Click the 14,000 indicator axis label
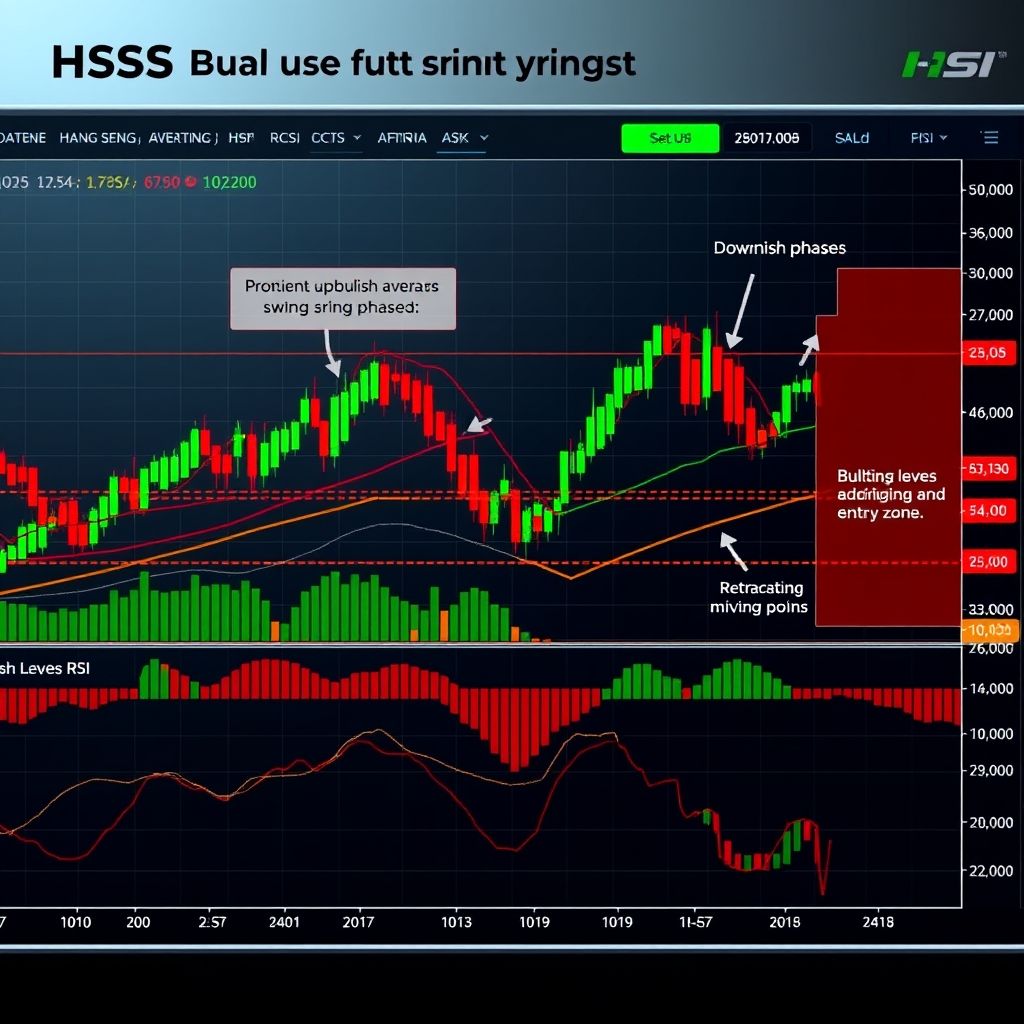This screenshot has height=1024, width=1024. (990, 688)
